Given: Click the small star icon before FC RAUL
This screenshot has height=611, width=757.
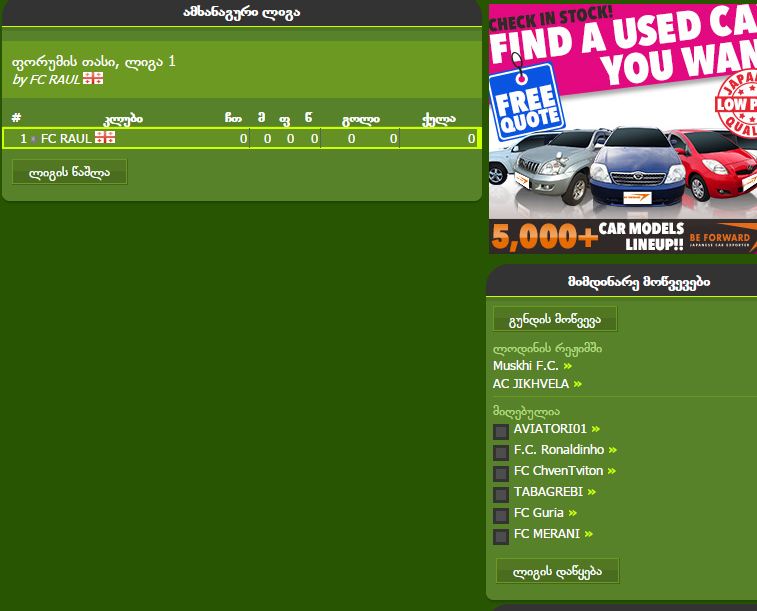Looking at the screenshot, I should coord(33,139).
